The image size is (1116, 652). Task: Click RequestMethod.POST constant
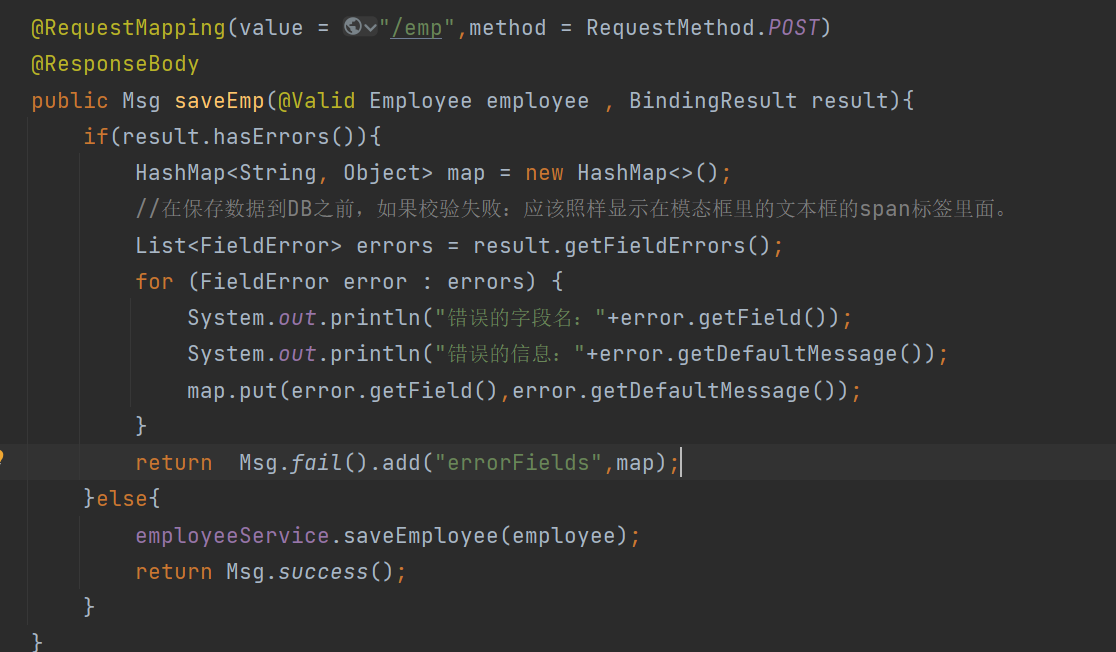point(703,28)
